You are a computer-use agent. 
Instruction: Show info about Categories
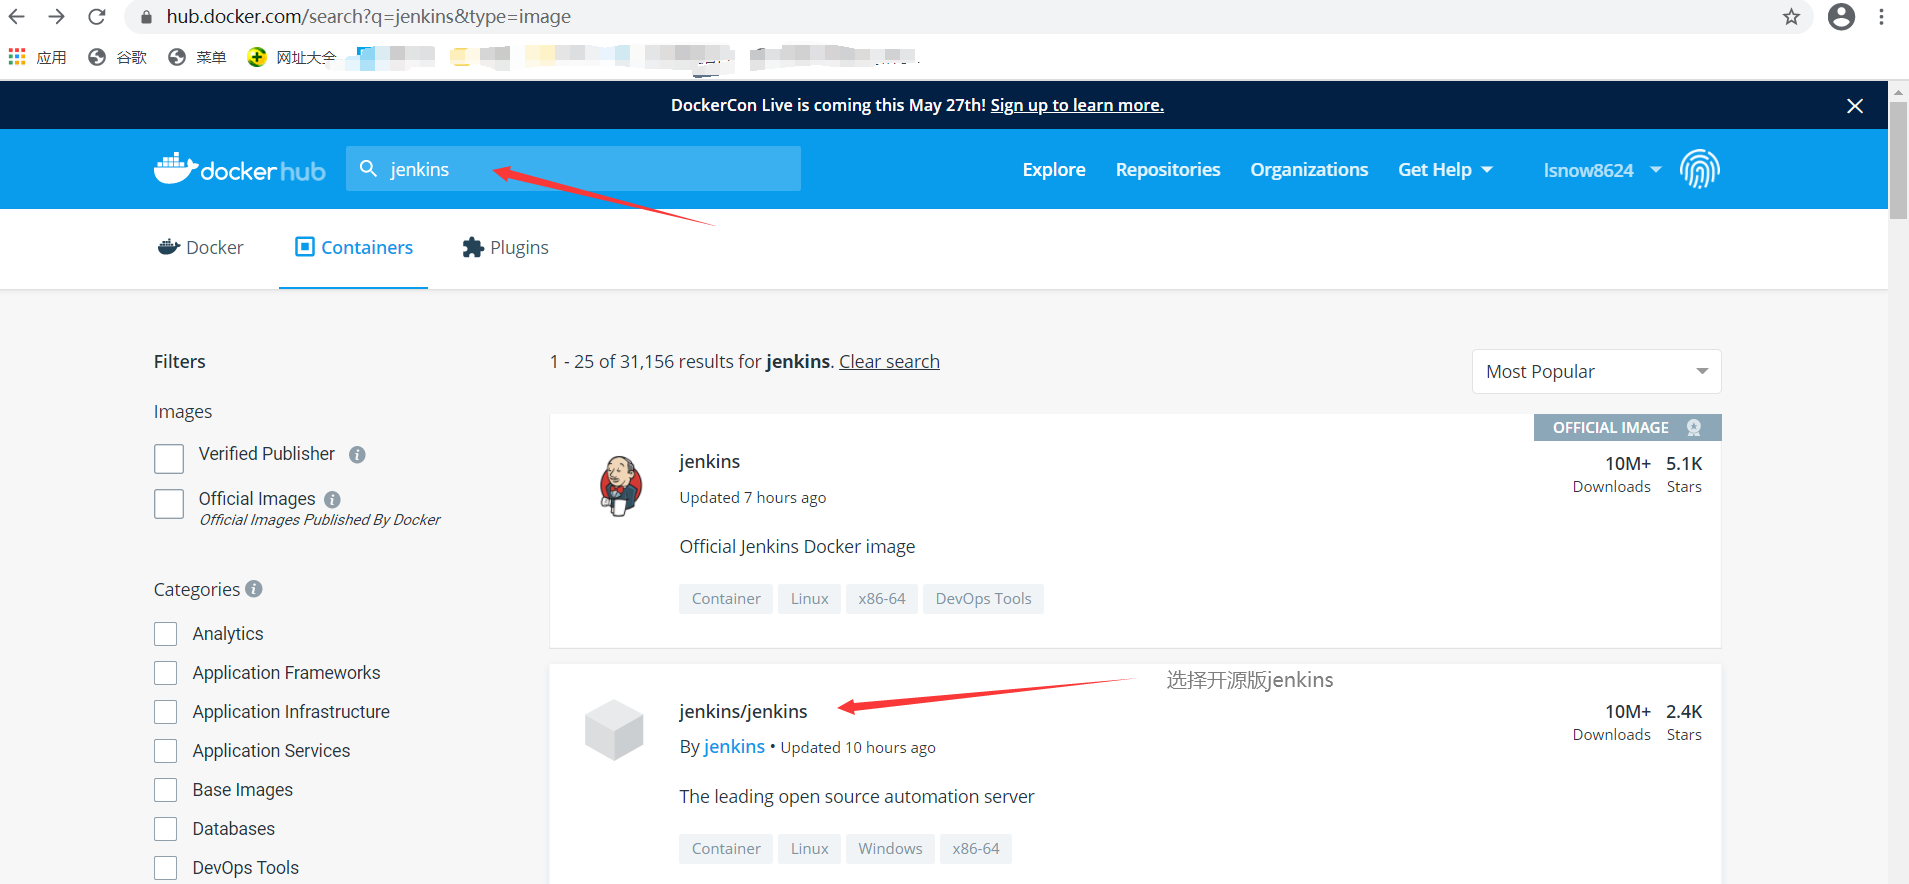pyautogui.click(x=254, y=589)
